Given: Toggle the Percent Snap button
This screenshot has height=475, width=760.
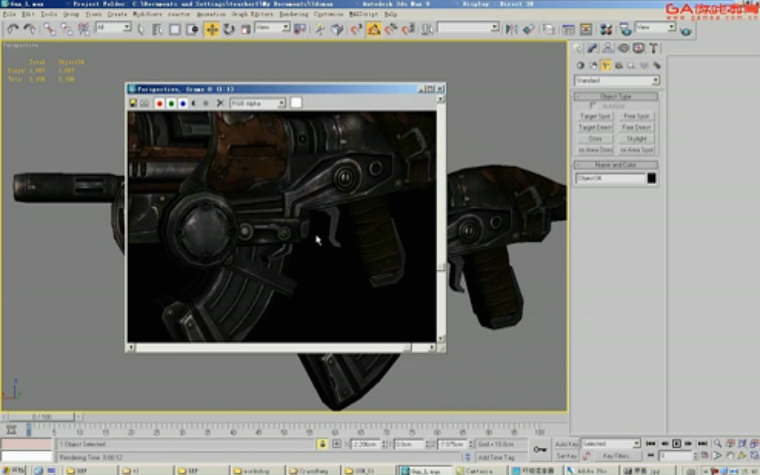Looking at the screenshot, I should tap(391, 29).
